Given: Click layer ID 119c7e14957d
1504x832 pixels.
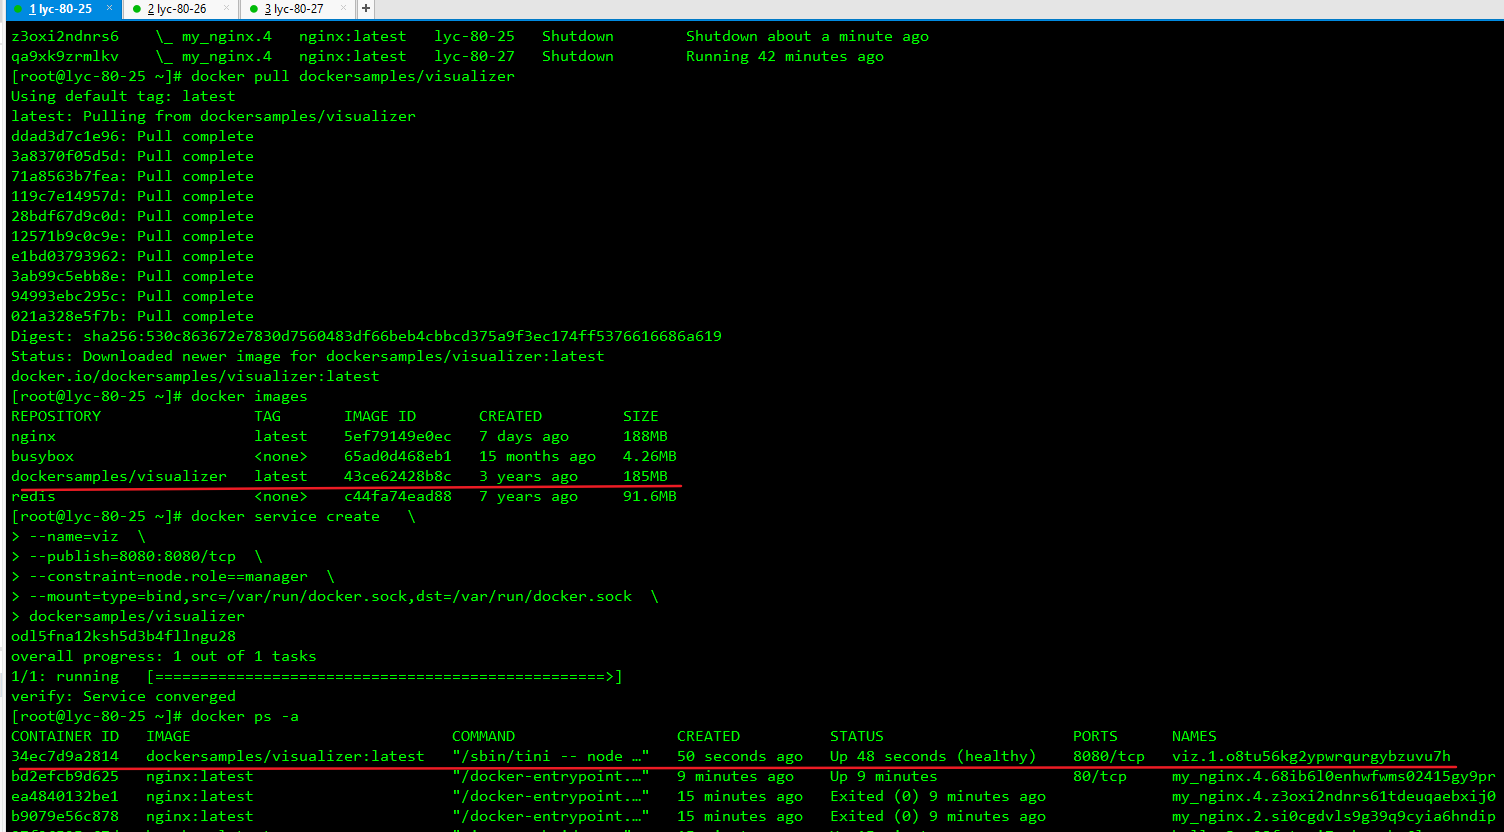Looking at the screenshot, I should (65, 196).
